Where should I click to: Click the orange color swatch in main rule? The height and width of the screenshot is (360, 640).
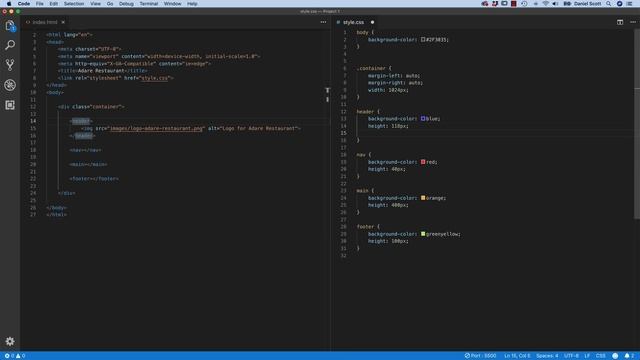(423, 198)
